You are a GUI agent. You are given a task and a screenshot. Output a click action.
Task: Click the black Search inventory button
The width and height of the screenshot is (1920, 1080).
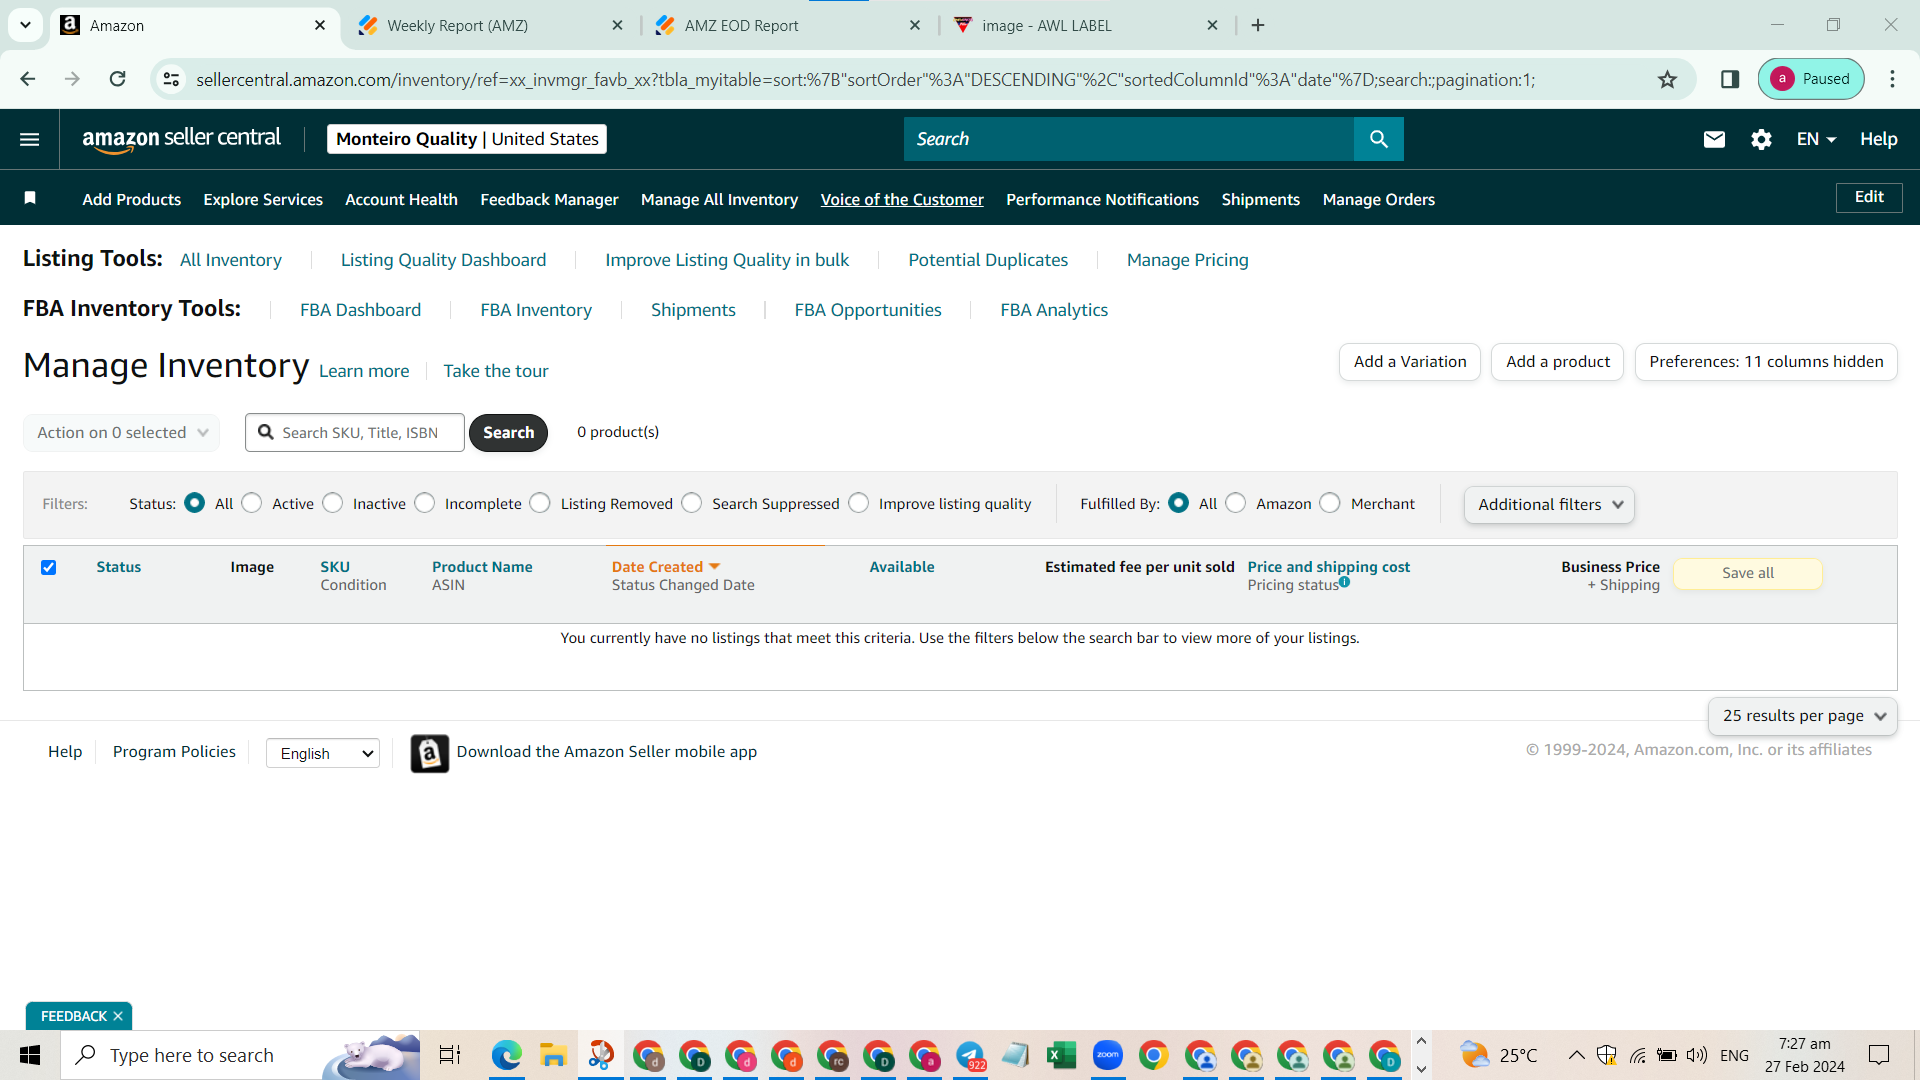508,433
